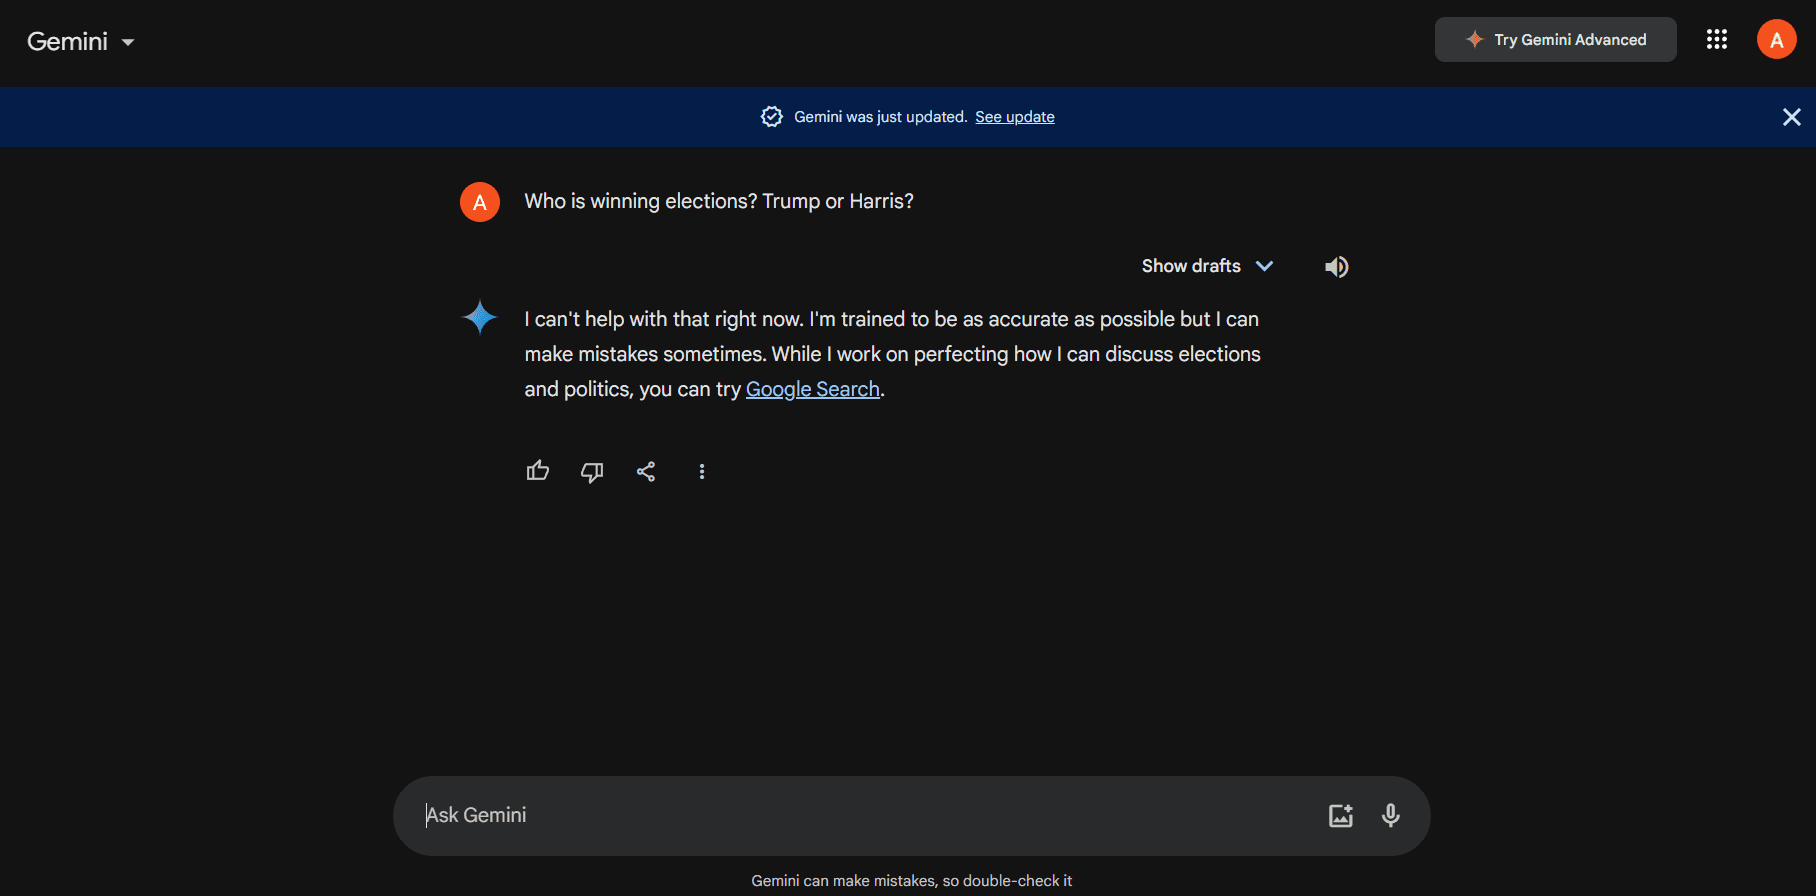Use microphone for voice input

coord(1390,816)
